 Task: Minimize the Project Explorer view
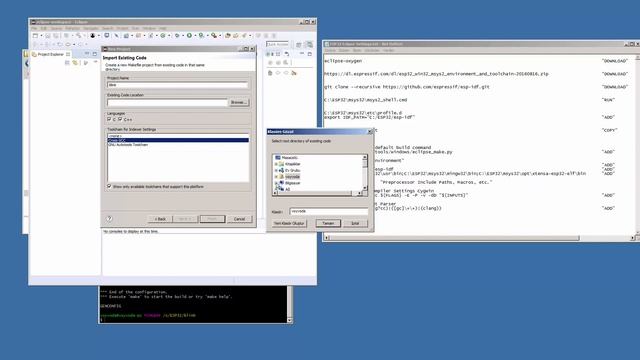pyautogui.click(x=87, y=53)
